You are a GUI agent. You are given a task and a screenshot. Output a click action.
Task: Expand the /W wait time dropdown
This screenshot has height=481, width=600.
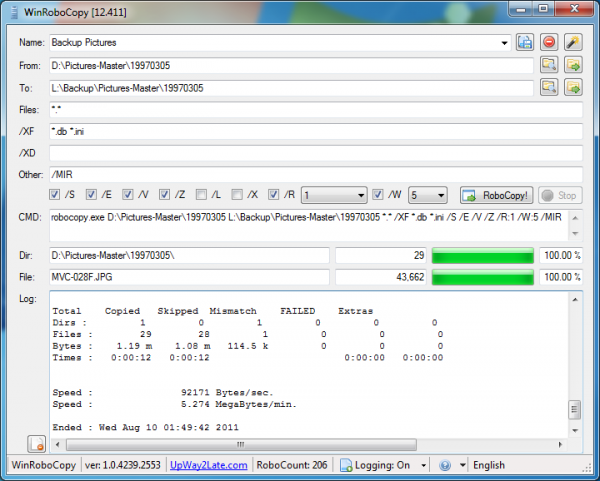pos(428,196)
